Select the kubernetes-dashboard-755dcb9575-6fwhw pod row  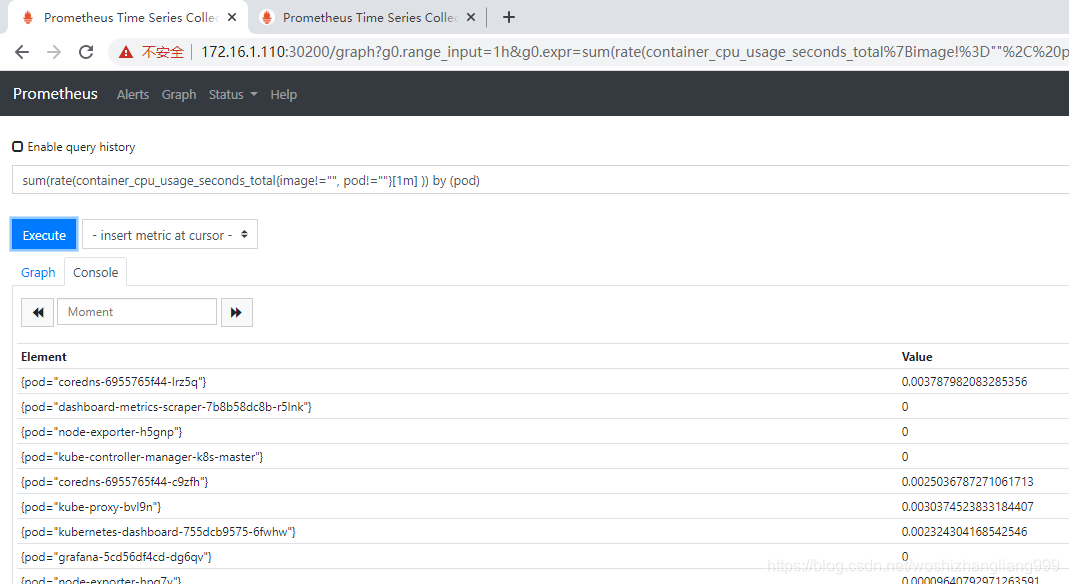click(543, 532)
